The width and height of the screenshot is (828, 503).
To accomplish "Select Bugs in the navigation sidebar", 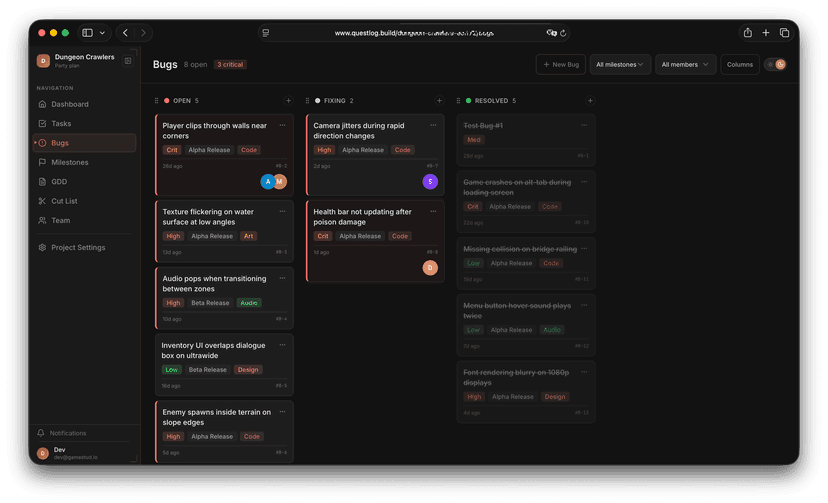I will coord(84,143).
